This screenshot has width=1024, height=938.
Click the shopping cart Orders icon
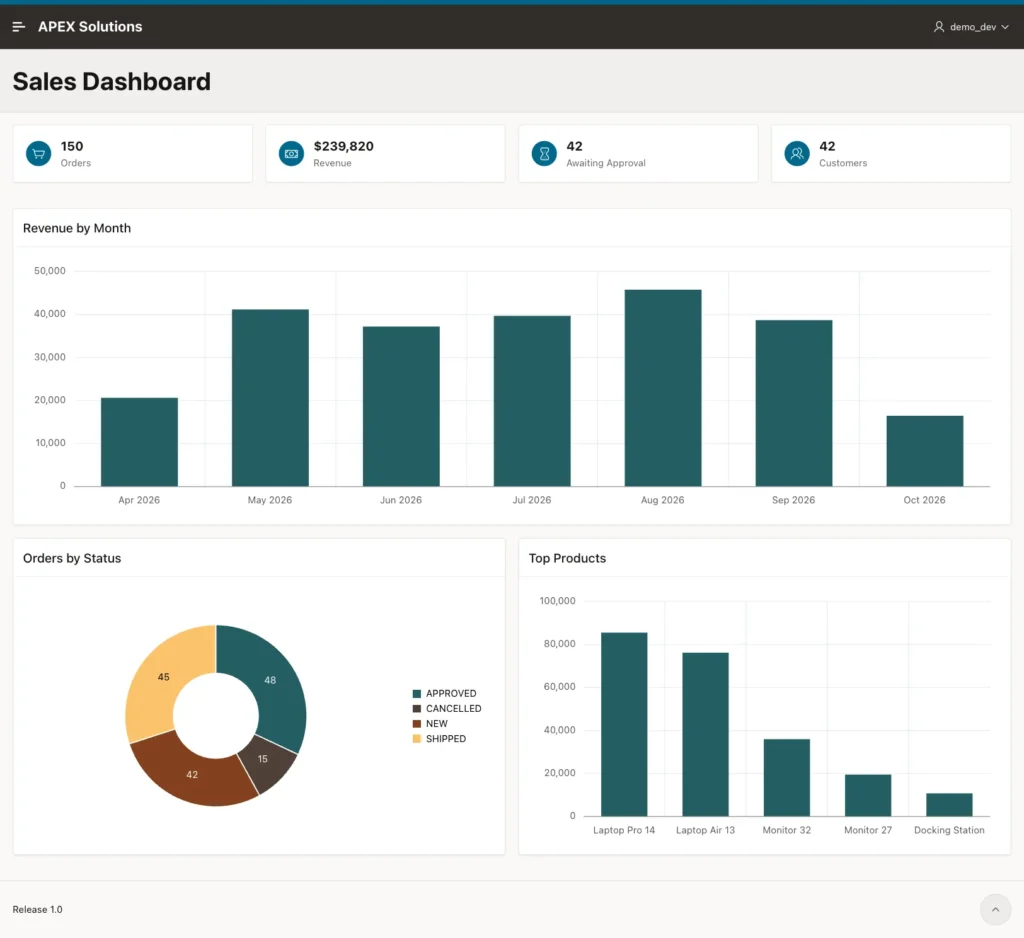[x=39, y=154]
